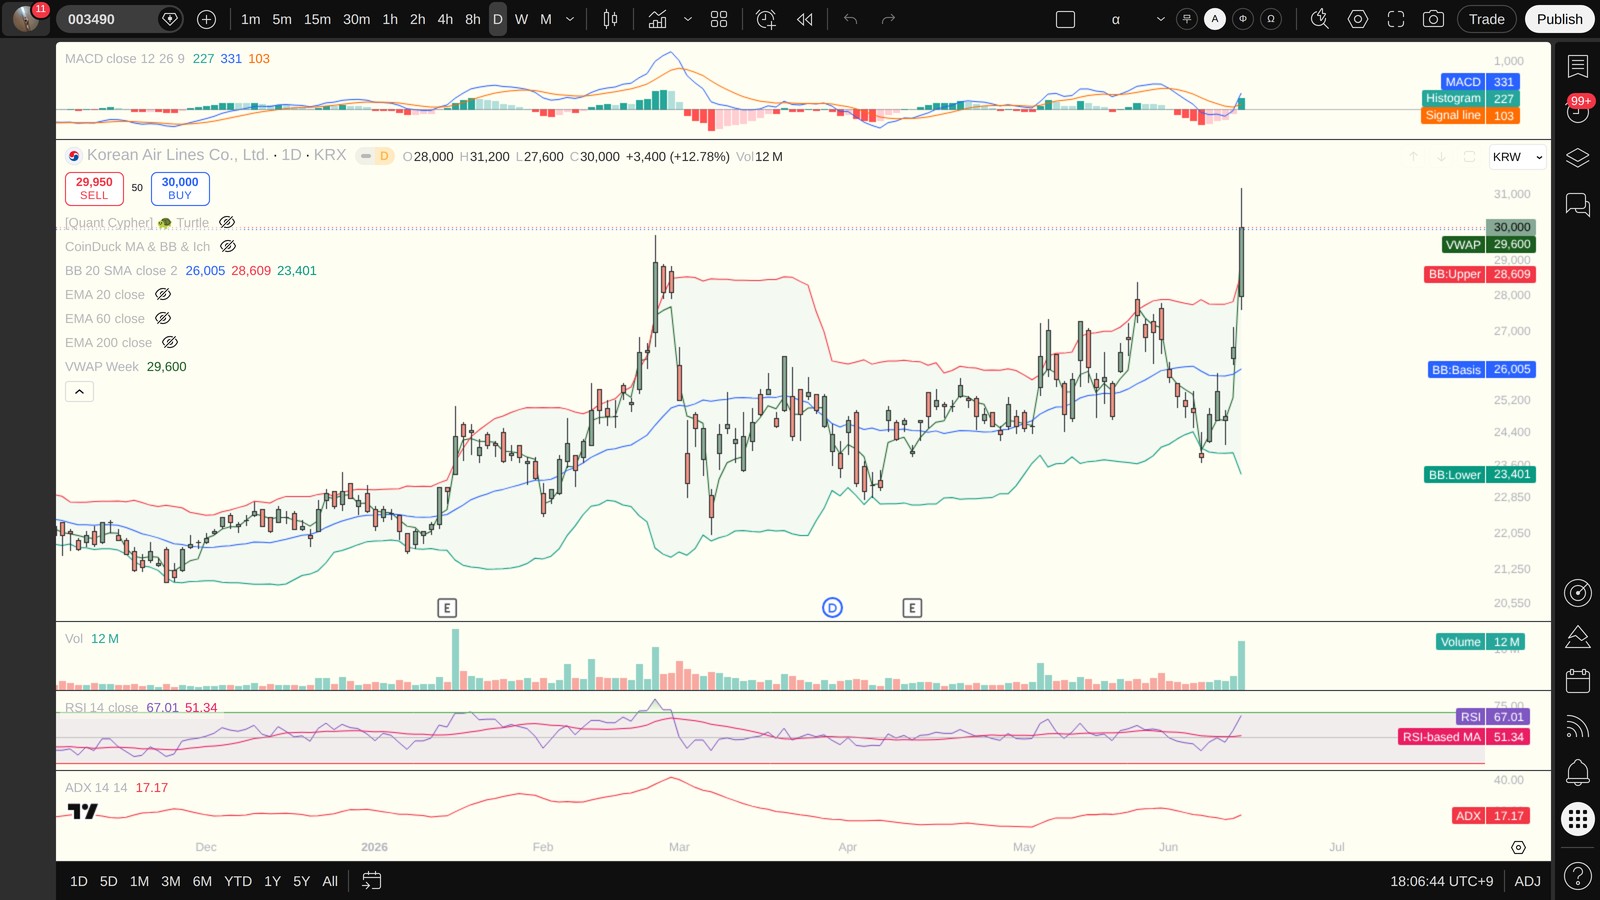Open the alerts clock icon with 99+ badge
This screenshot has width=1600, height=900.
(1578, 111)
